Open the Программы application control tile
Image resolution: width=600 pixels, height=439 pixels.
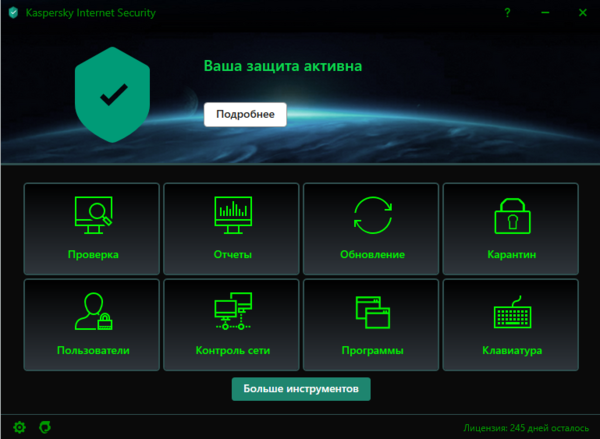(x=371, y=325)
